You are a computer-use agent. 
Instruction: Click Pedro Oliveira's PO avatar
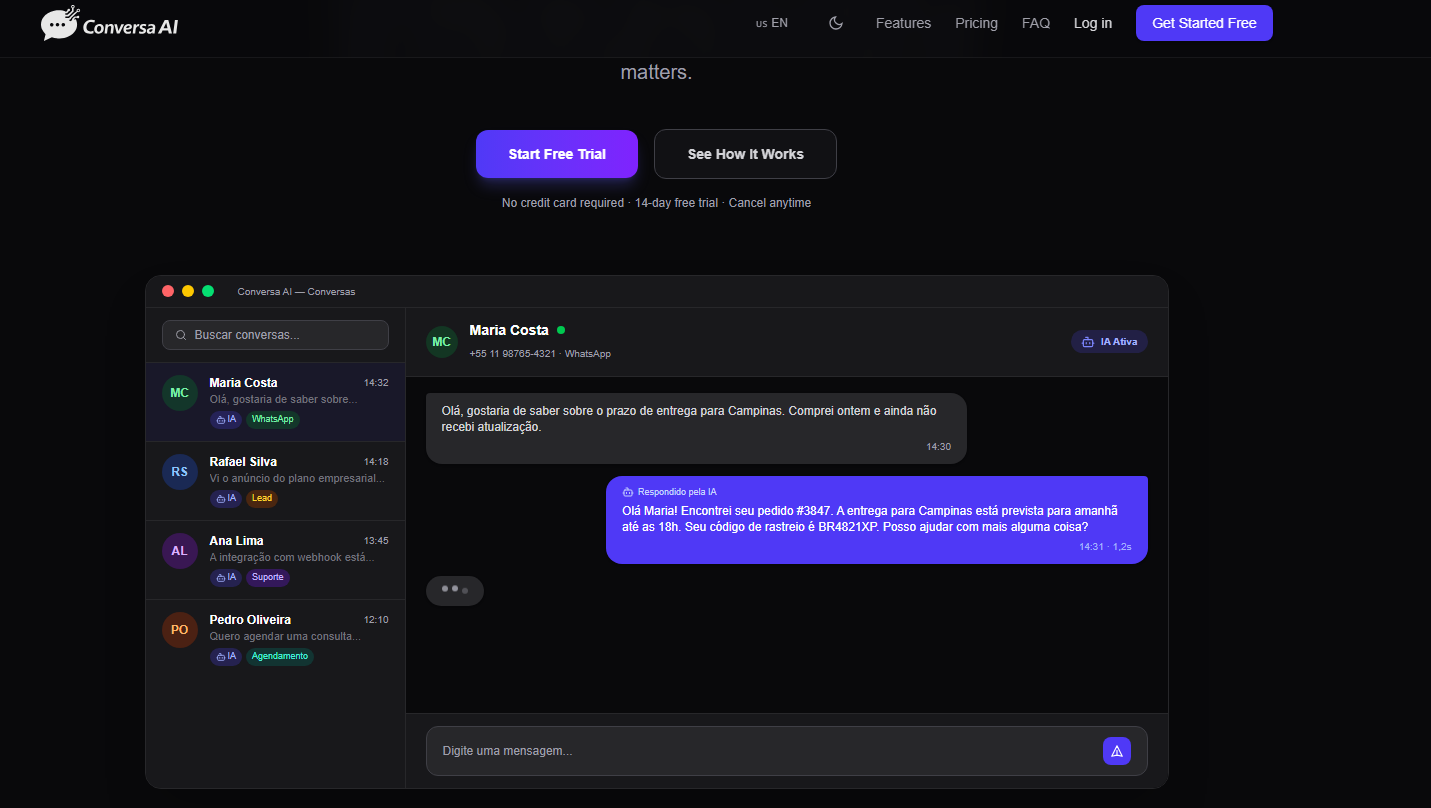point(180,630)
